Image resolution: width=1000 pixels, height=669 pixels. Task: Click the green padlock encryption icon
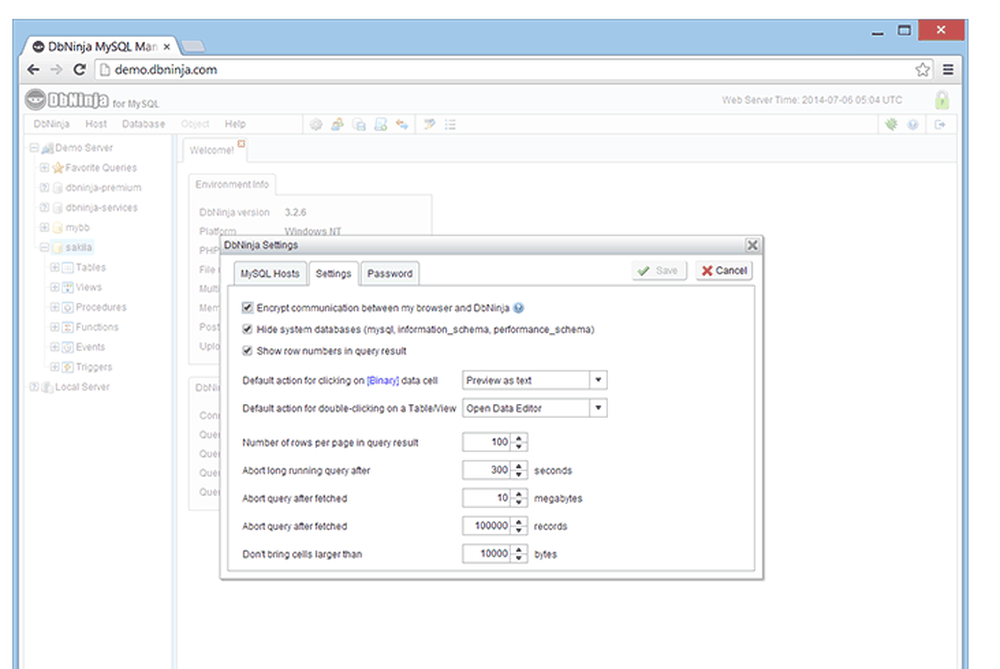click(x=942, y=99)
